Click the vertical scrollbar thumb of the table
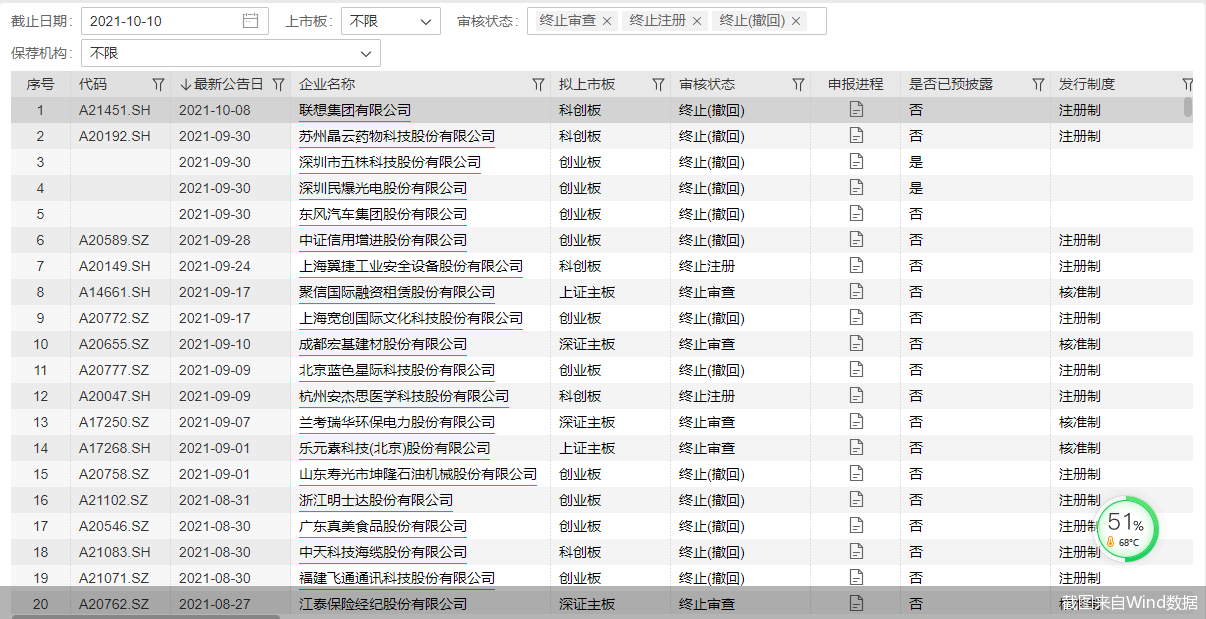This screenshot has height=619, width=1206. click(x=1188, y=108)
